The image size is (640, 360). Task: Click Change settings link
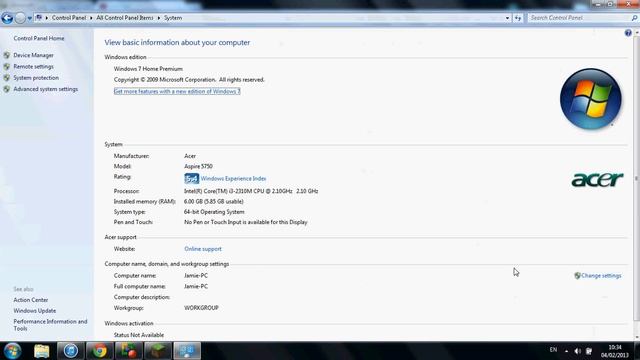601,276
